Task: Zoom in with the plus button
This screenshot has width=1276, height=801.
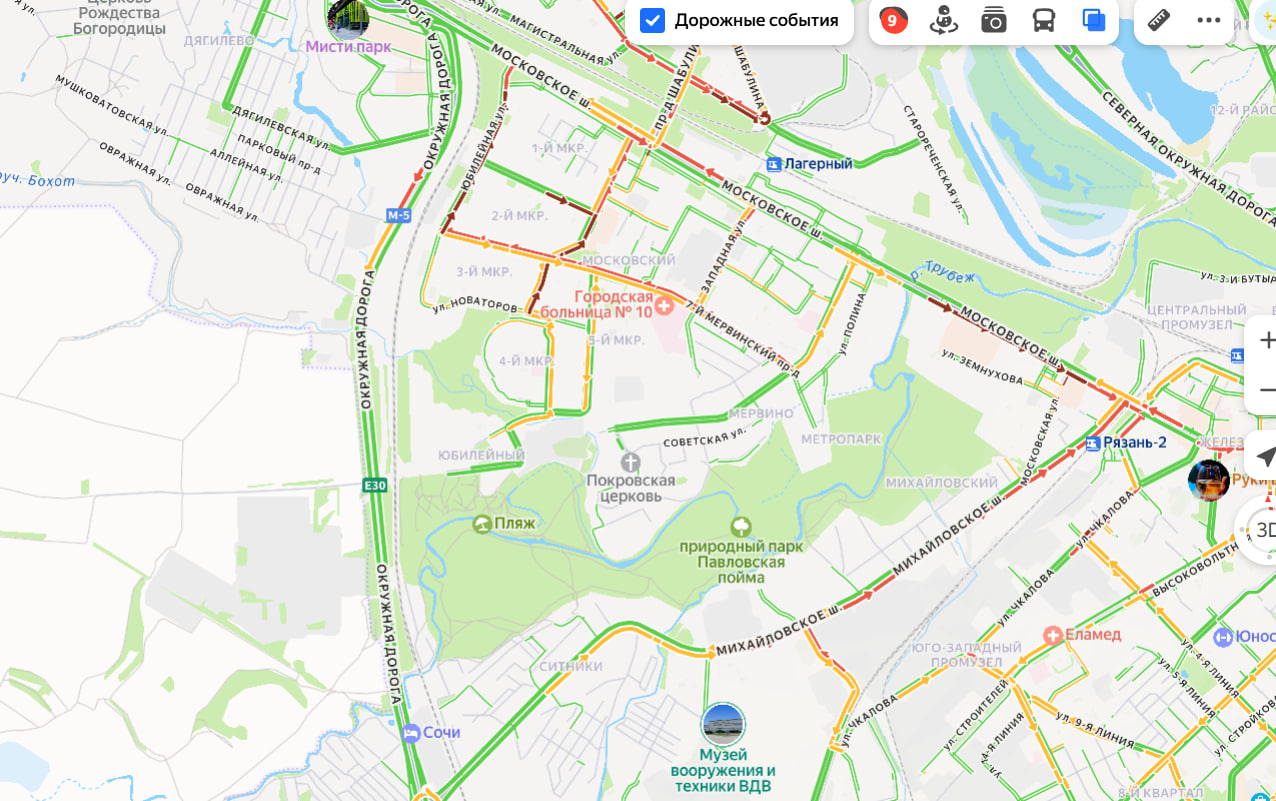Action: point(1264,340)
